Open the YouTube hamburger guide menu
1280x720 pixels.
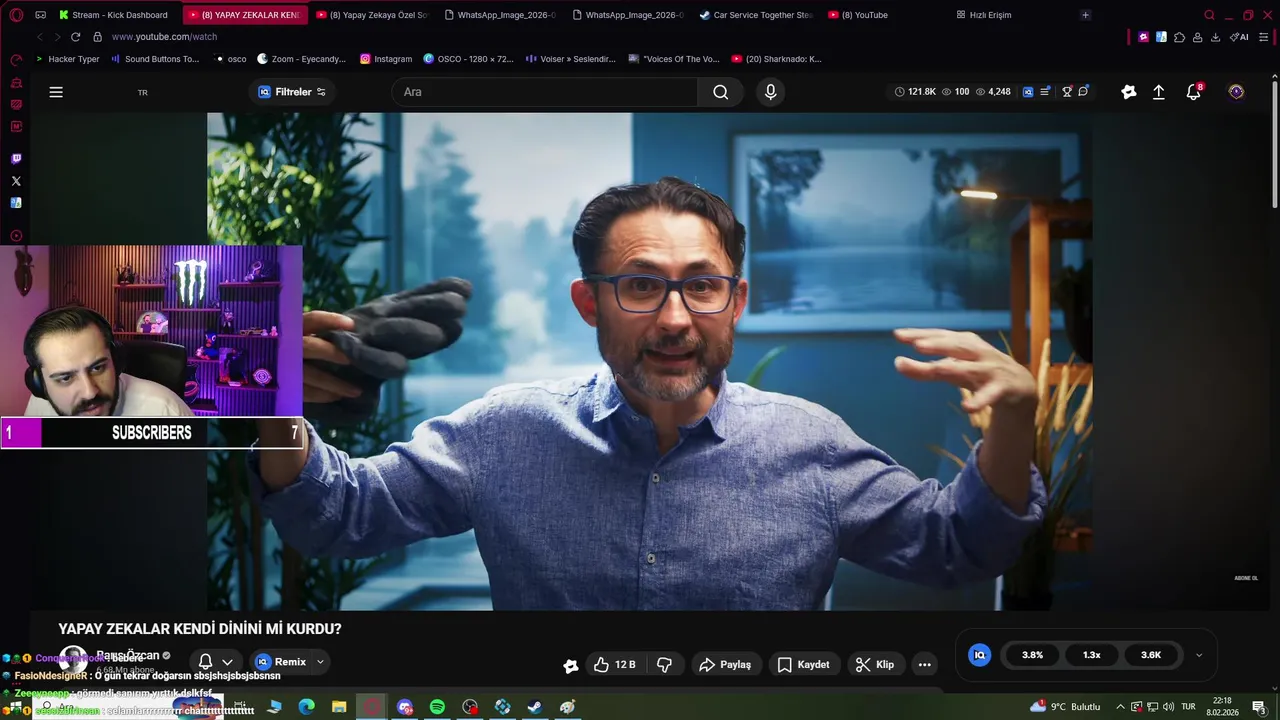point(56,92)
